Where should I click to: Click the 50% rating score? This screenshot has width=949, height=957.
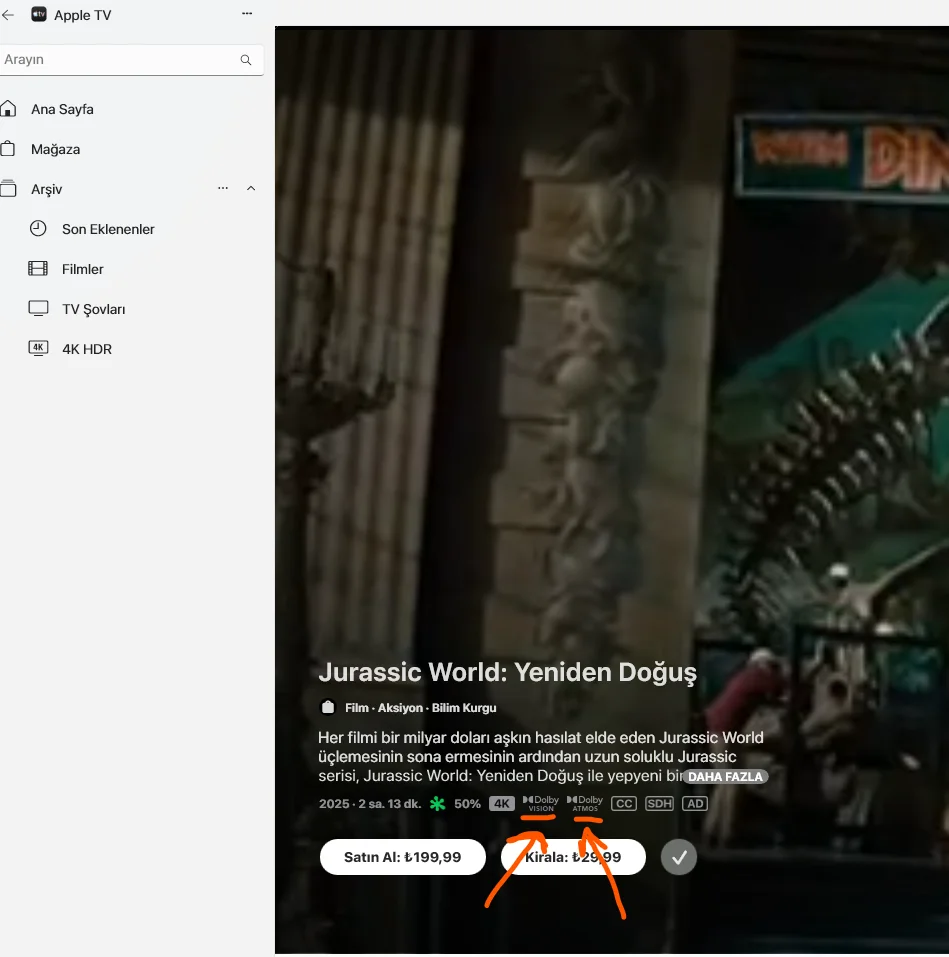pos(467,804)
